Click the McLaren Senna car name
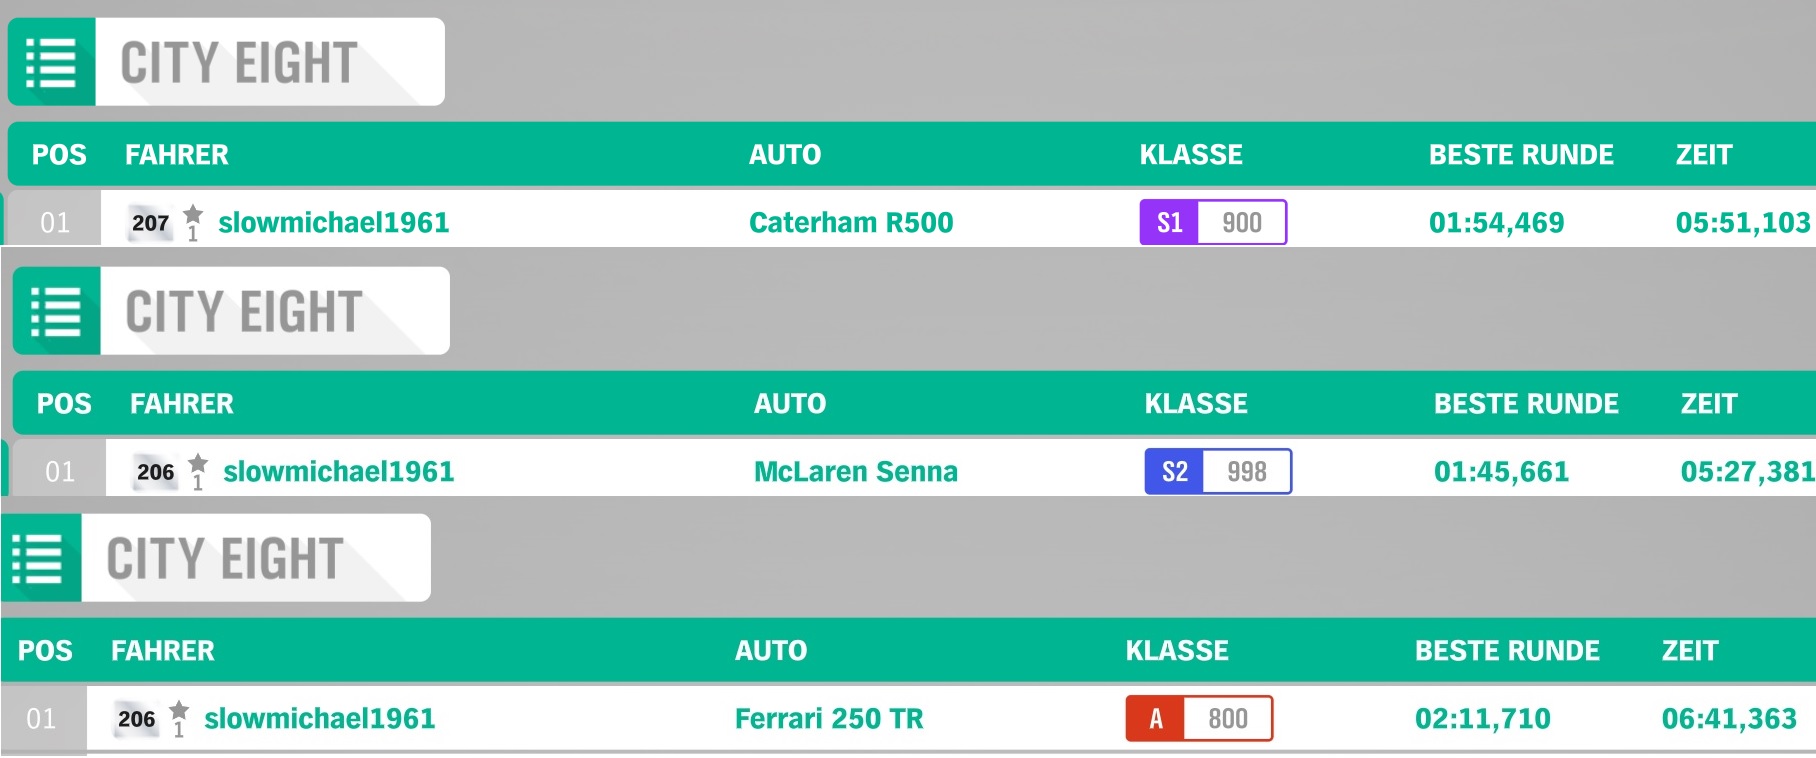The height and width of the screenshot is (758, 1816). tap(855, 471)
